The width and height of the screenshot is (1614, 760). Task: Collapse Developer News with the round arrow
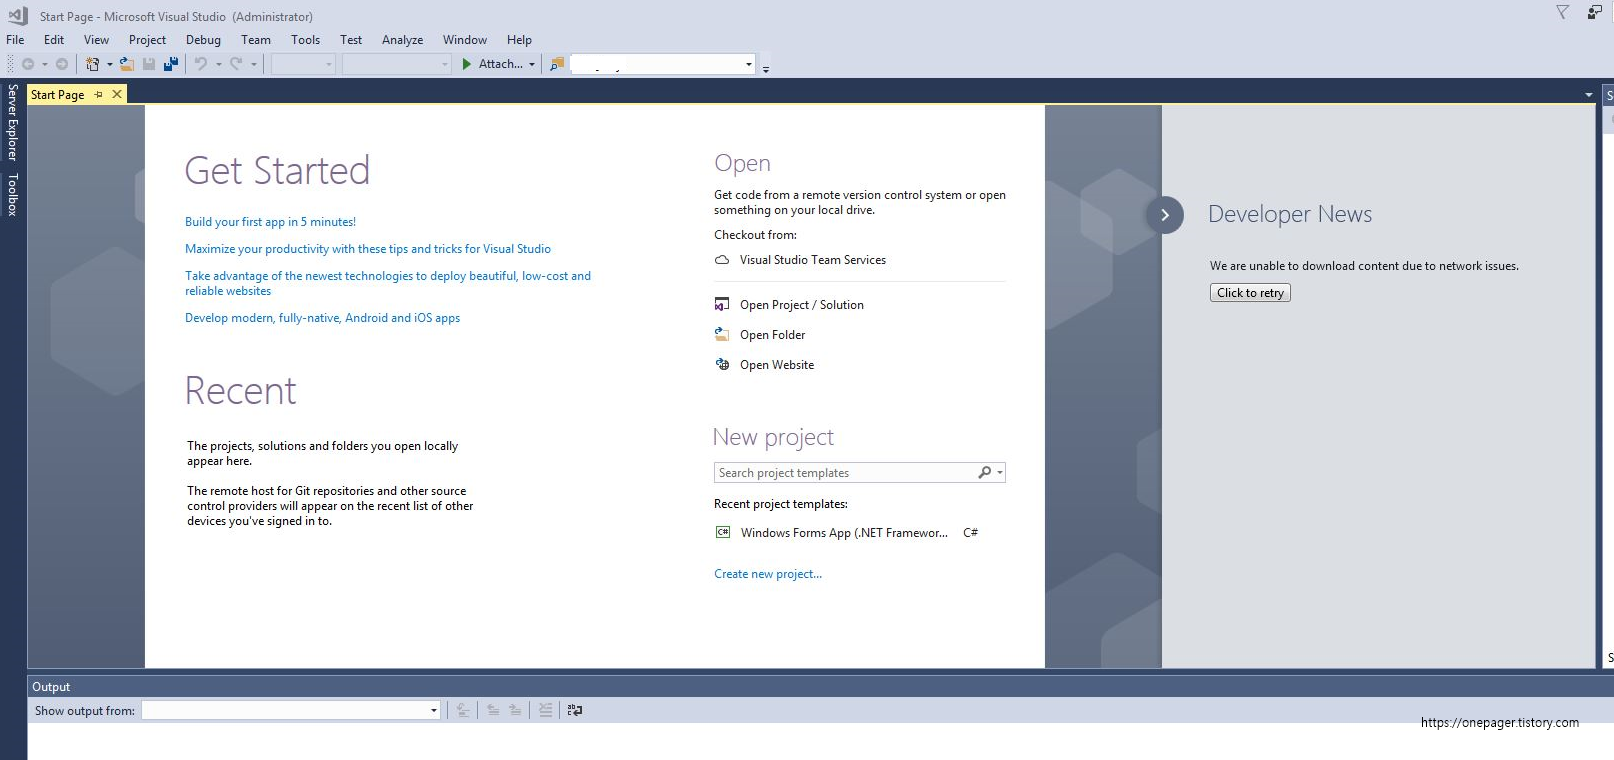coord(1165,215)
